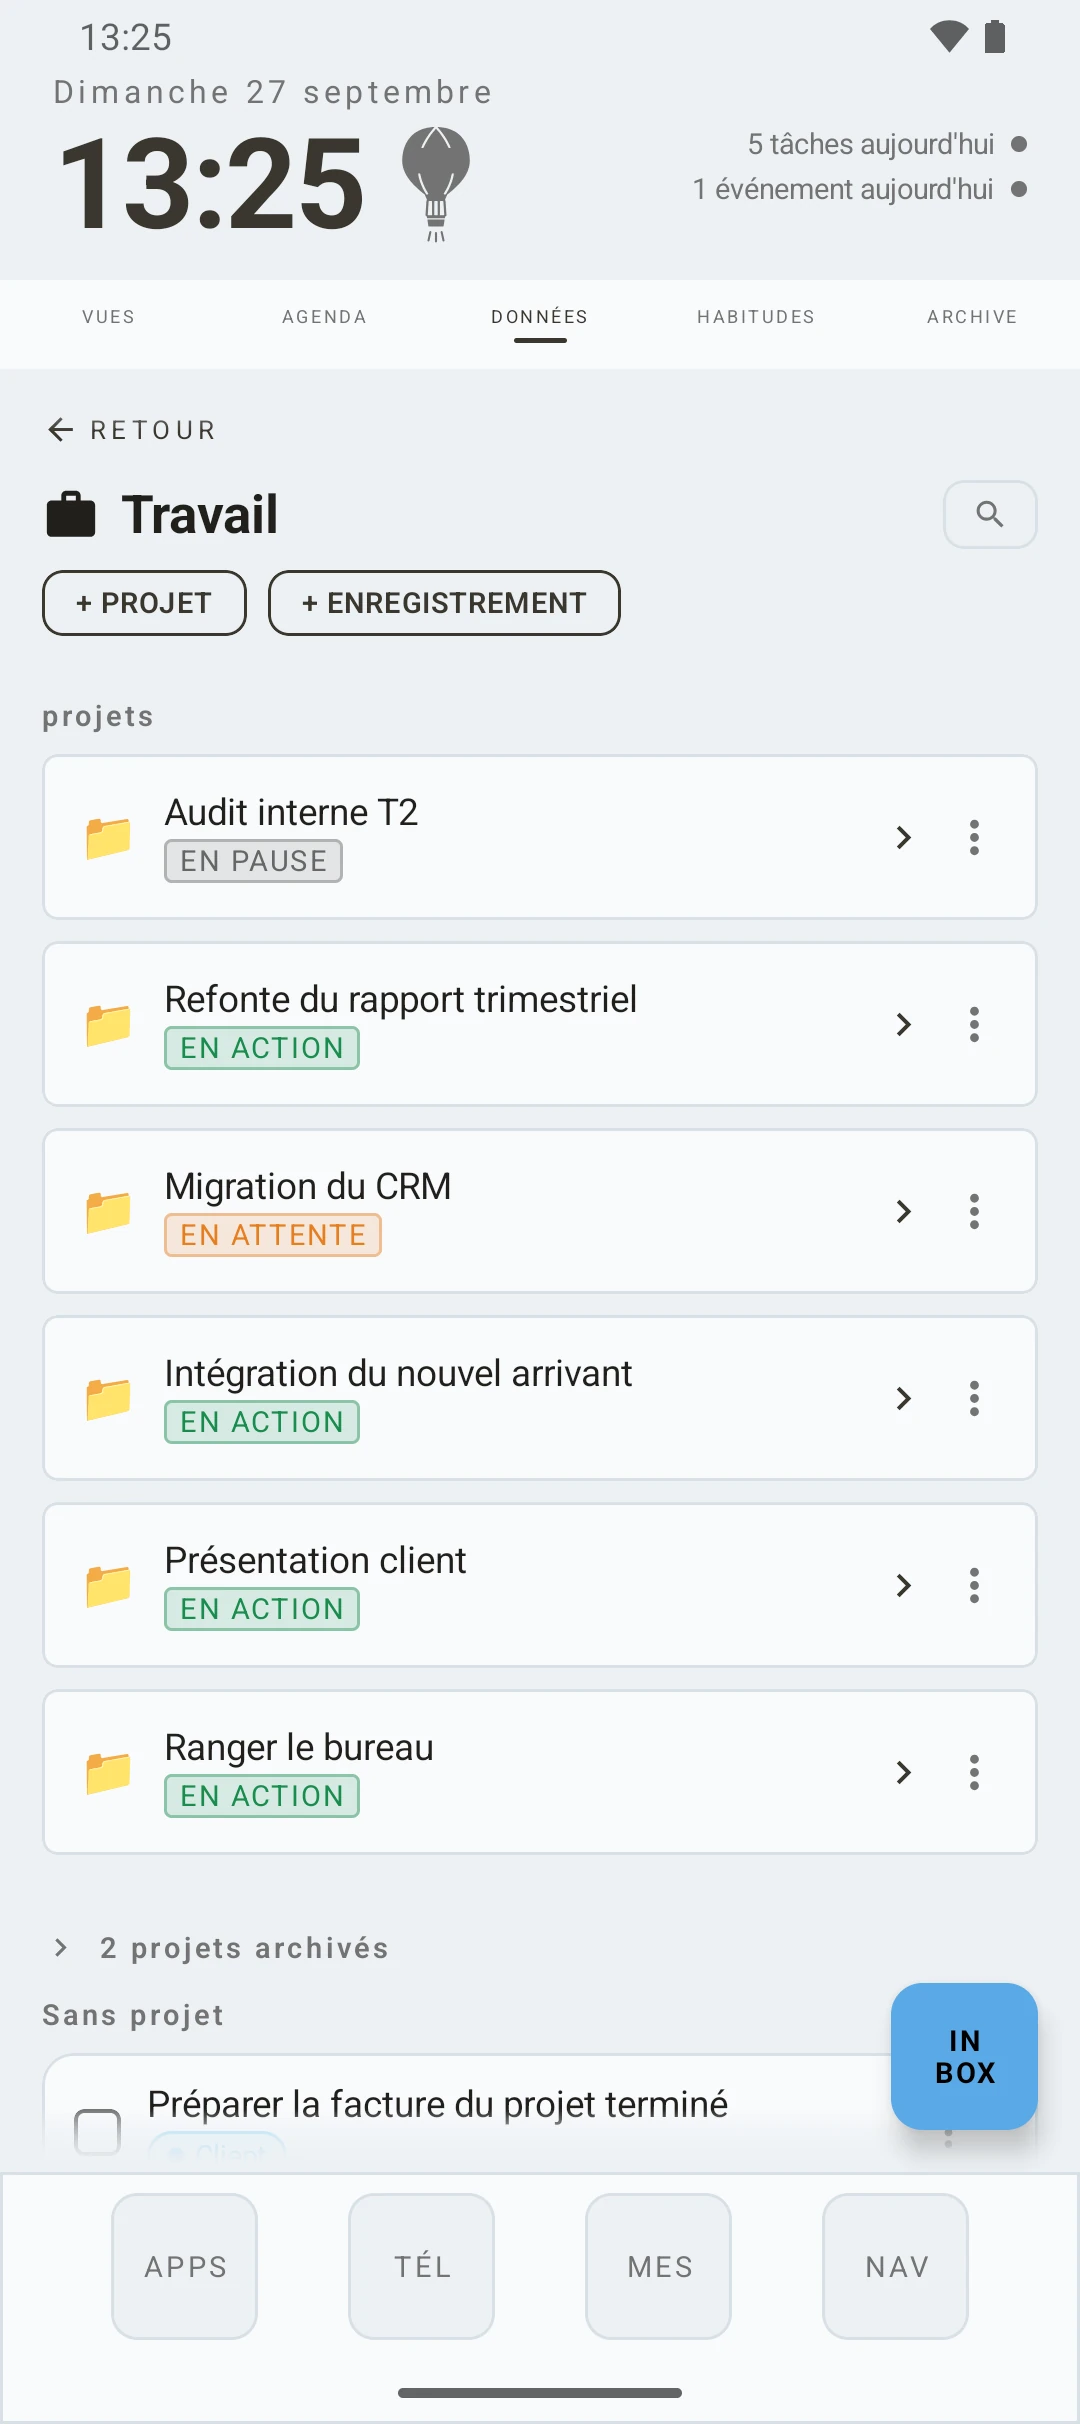The height and width of the screenshot is (2424, 1080).
Task: Open the options menu for Présentation client
Action: [974, 1585]
